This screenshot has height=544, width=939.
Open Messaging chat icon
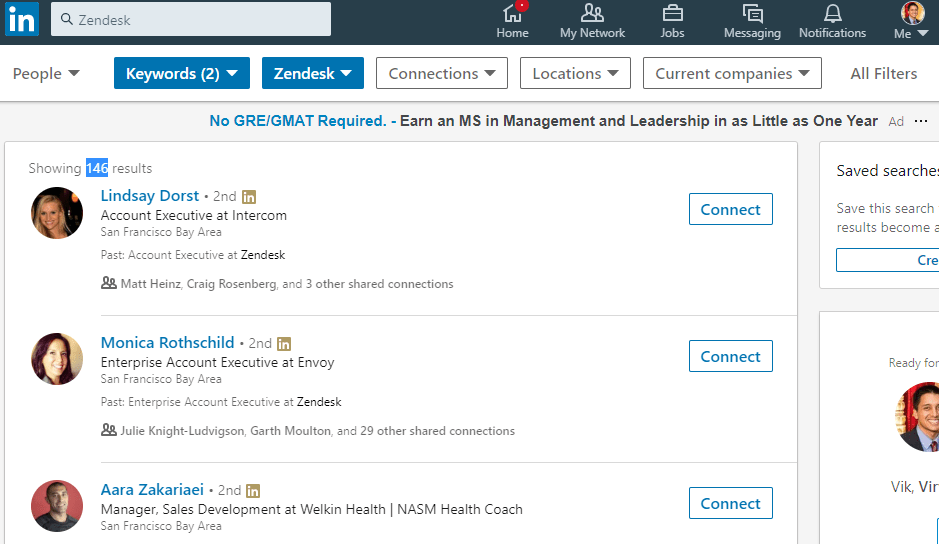coord(752,14)
